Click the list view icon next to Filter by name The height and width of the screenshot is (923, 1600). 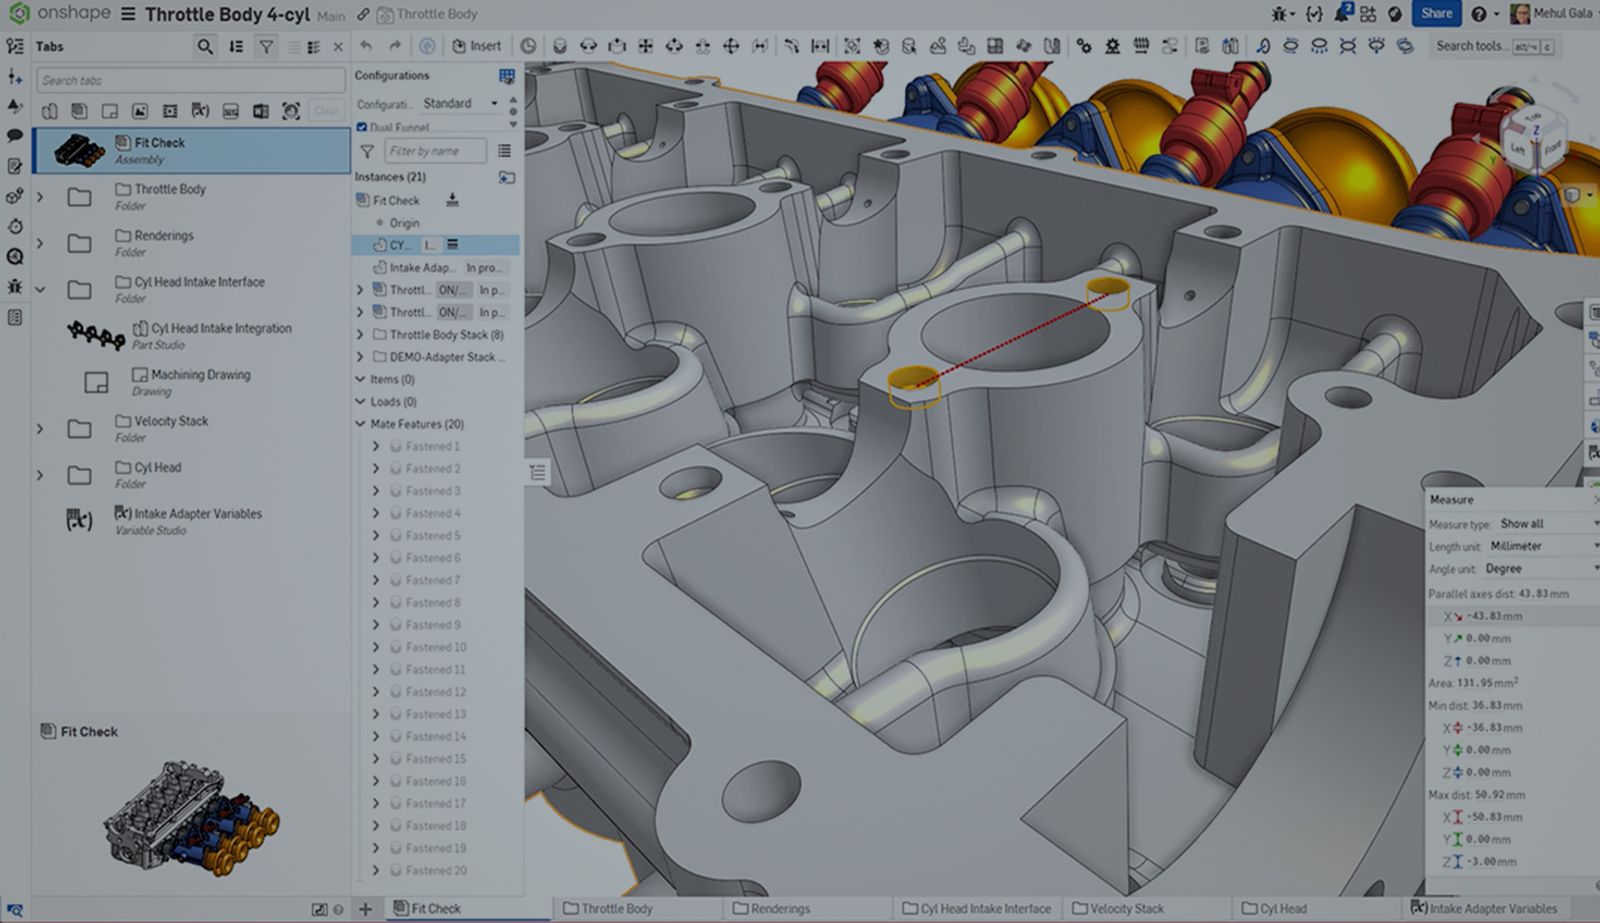pos(504,151)
